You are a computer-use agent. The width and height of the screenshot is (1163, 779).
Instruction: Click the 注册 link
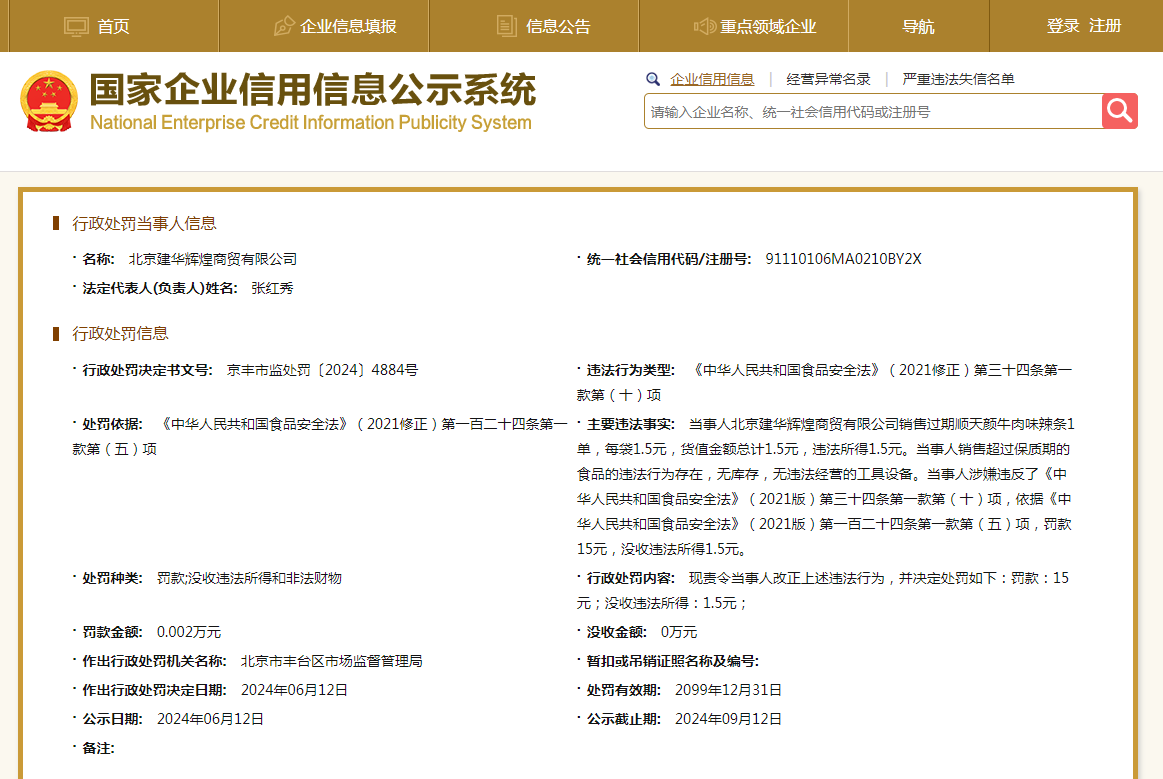click(x=1105, y=26)
